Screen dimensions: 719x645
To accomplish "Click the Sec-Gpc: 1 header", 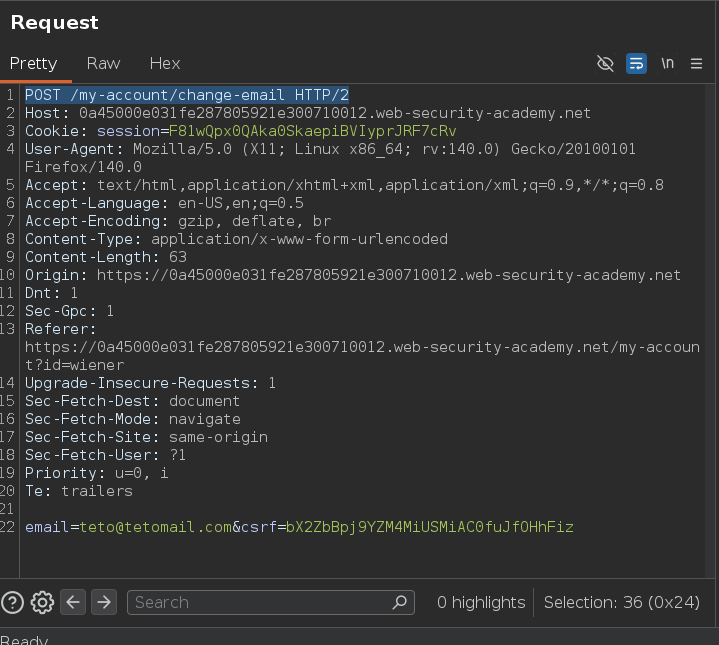I will (69, 311).
